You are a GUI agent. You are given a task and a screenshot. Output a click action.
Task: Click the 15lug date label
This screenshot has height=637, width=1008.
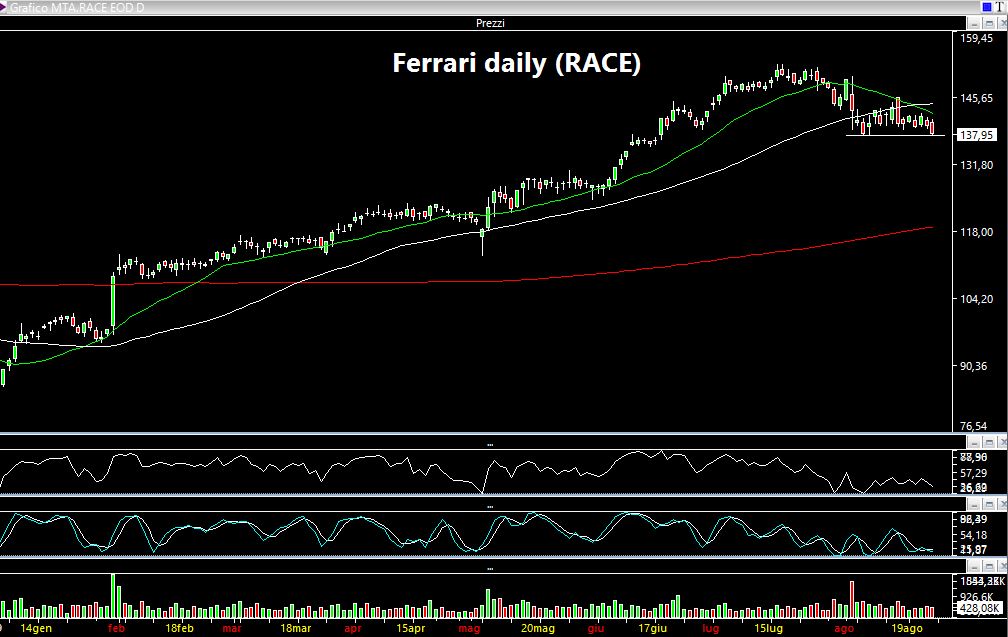[768, 628]
